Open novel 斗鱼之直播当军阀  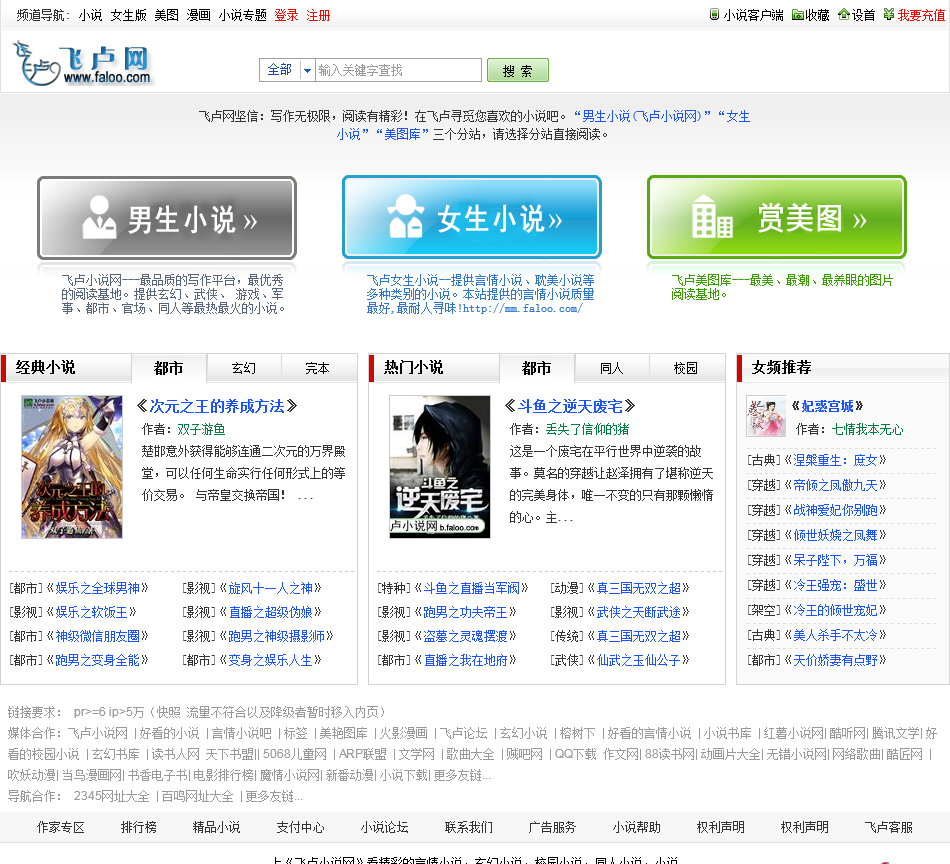click(x=471, y=588)
